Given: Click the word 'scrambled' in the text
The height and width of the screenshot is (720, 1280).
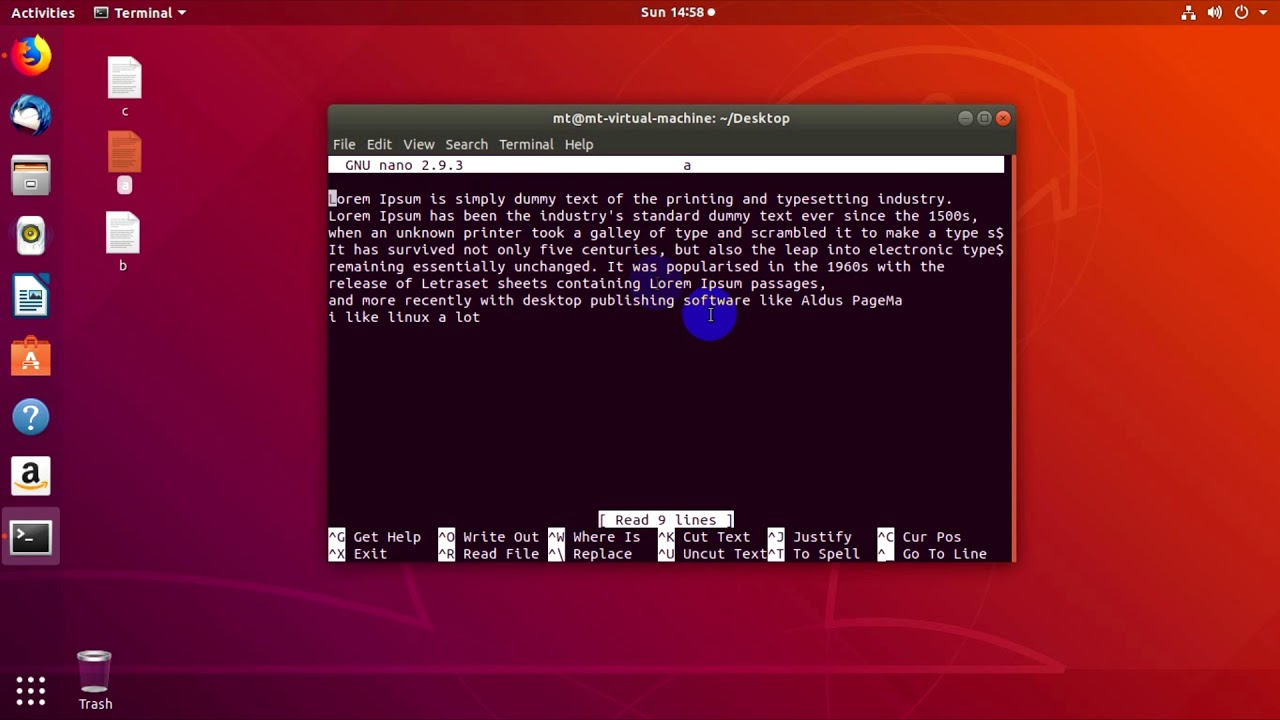Looking at the screenshot, I should 789,233.
